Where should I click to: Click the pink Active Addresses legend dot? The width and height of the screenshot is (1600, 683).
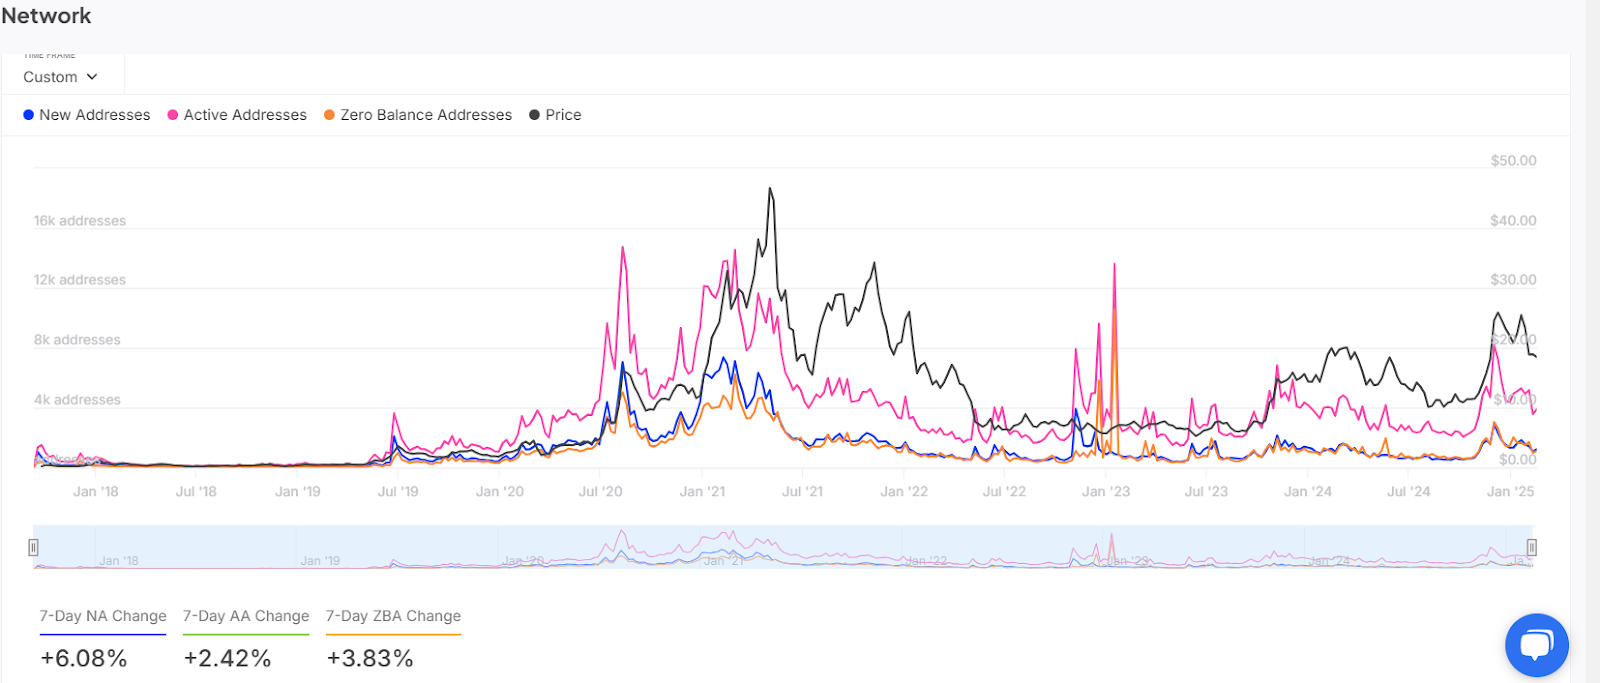[x=173, y=115]
